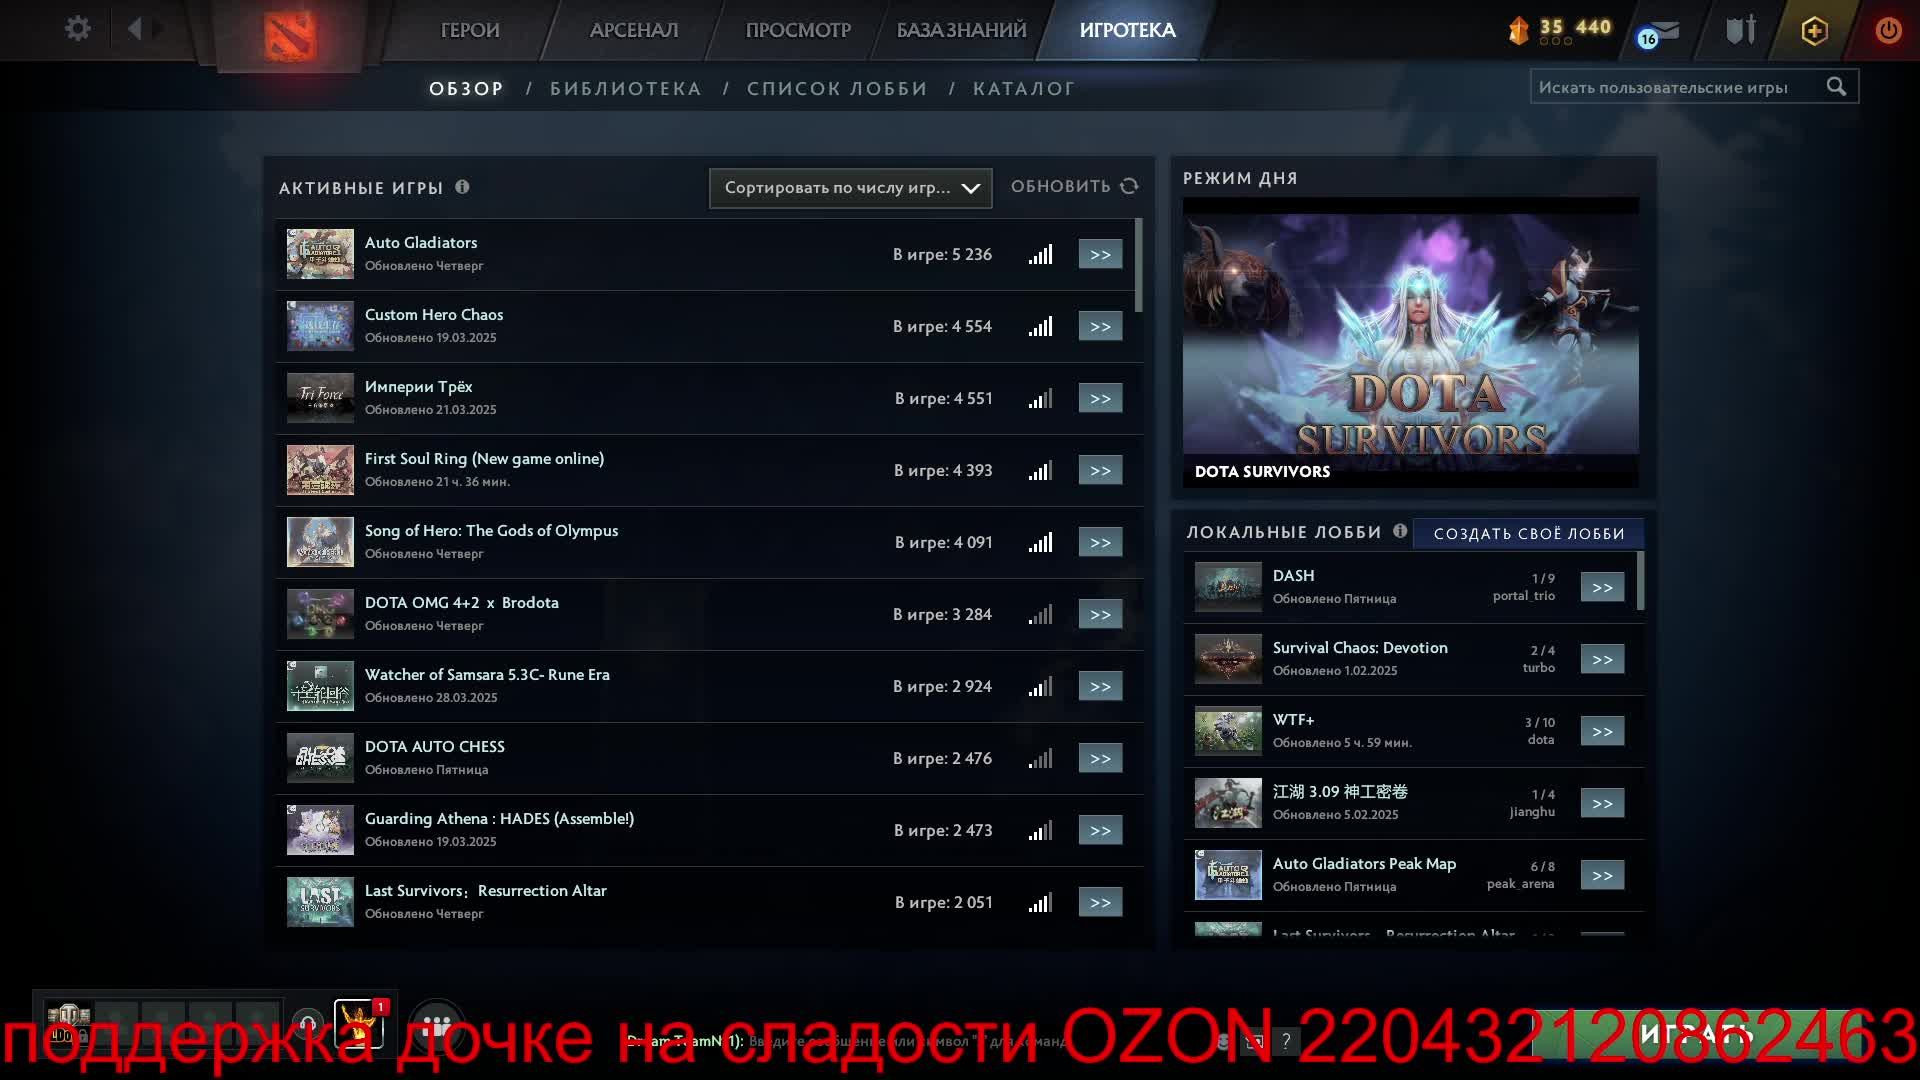Open Last Survivors with its >> button
The width and height of the screenshot is (1920, 1080).
click(1100, 903)
